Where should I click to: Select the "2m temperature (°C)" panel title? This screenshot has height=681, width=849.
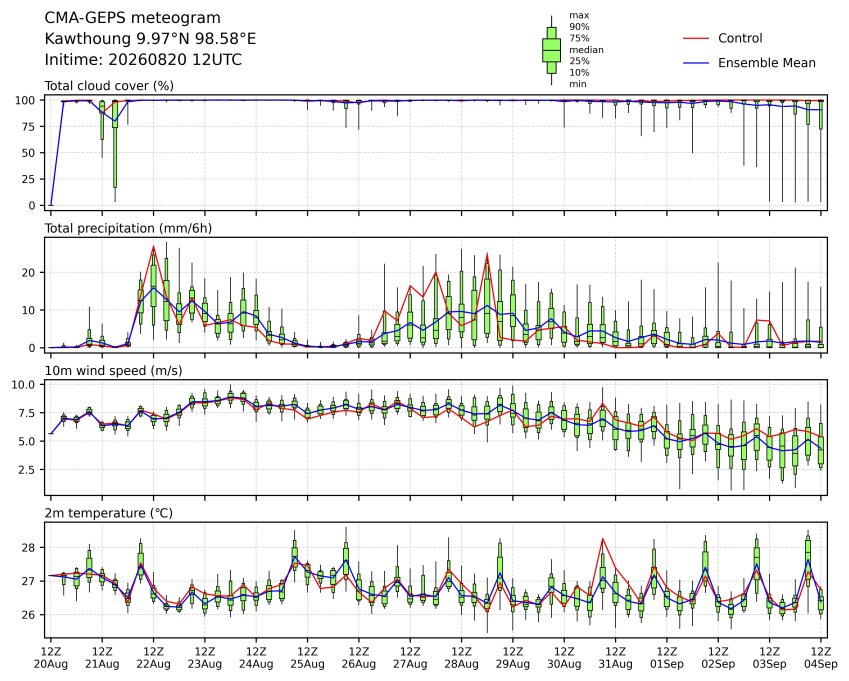pyautogui.click(x=108, y=513)
